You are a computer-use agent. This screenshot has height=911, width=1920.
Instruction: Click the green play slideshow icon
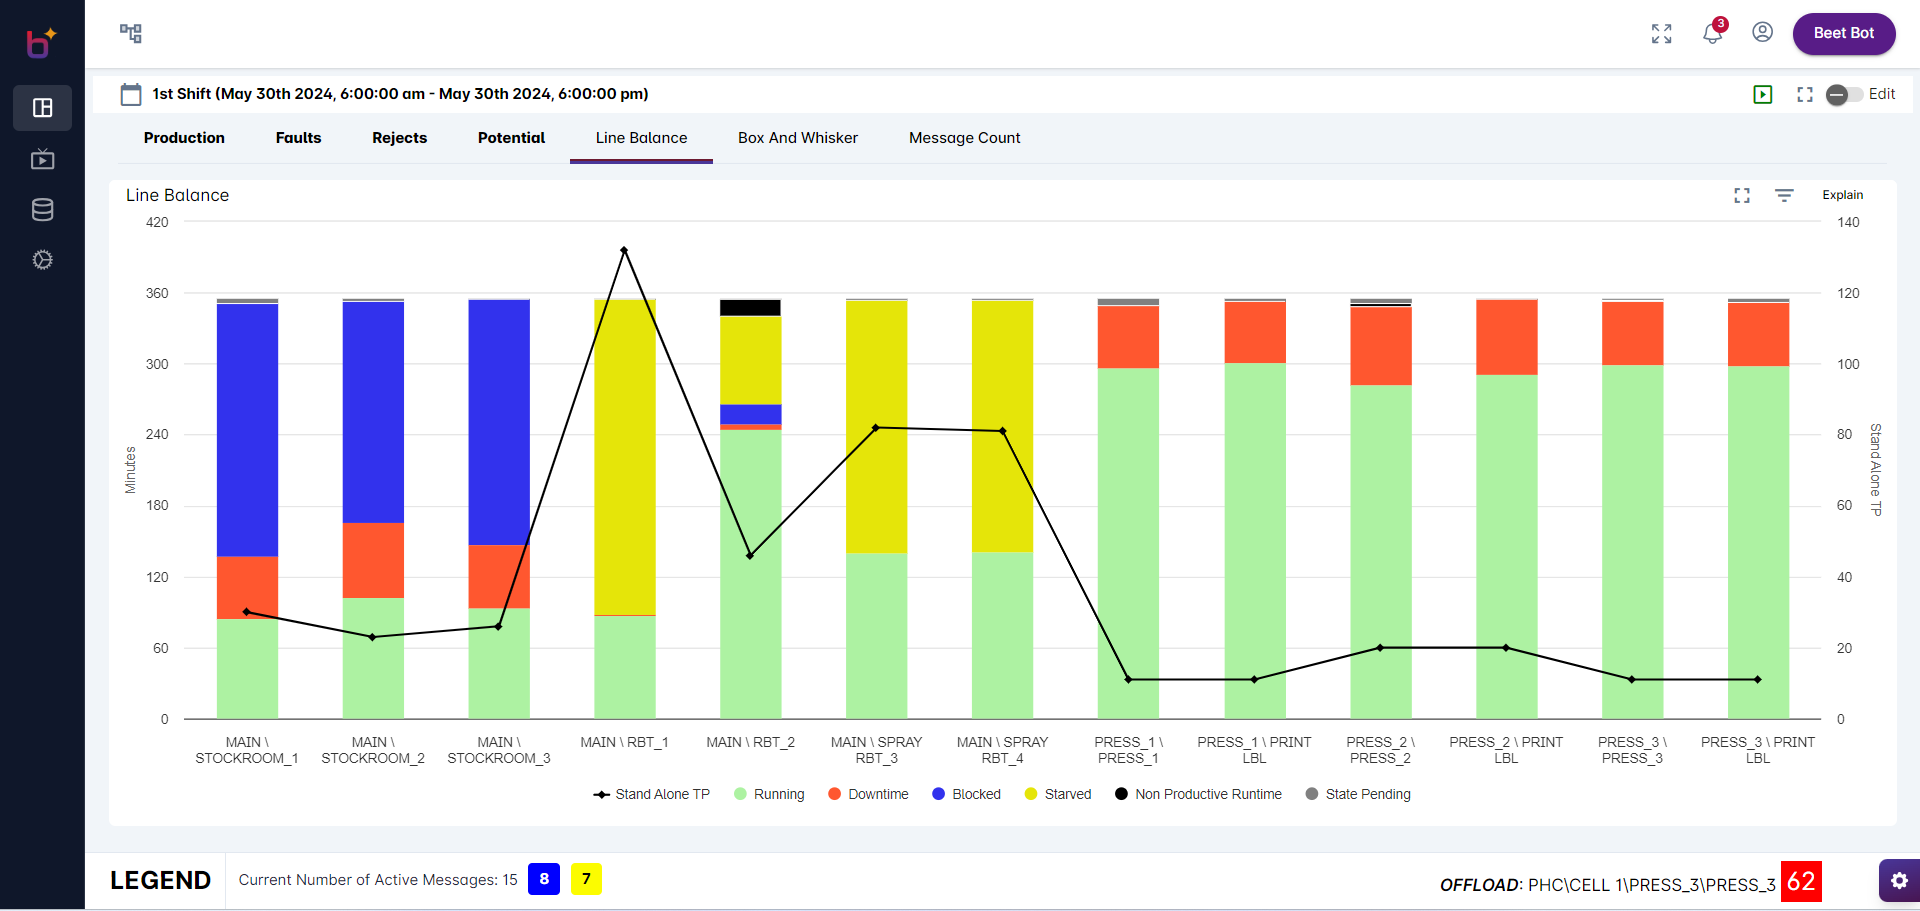click(1764, 94)
